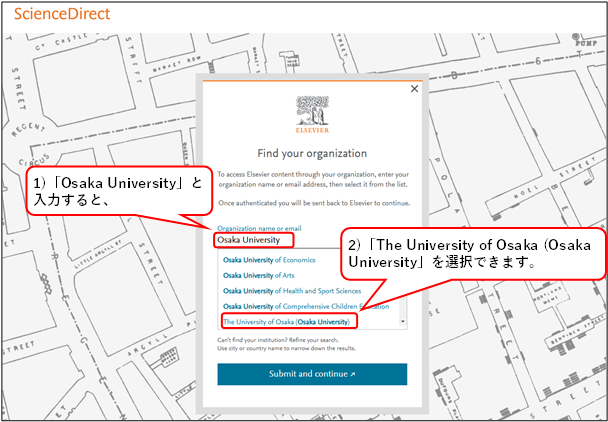Click the Elsevier tree logo
This screenshot has height=422, width=608.
(x=312, y=110)
